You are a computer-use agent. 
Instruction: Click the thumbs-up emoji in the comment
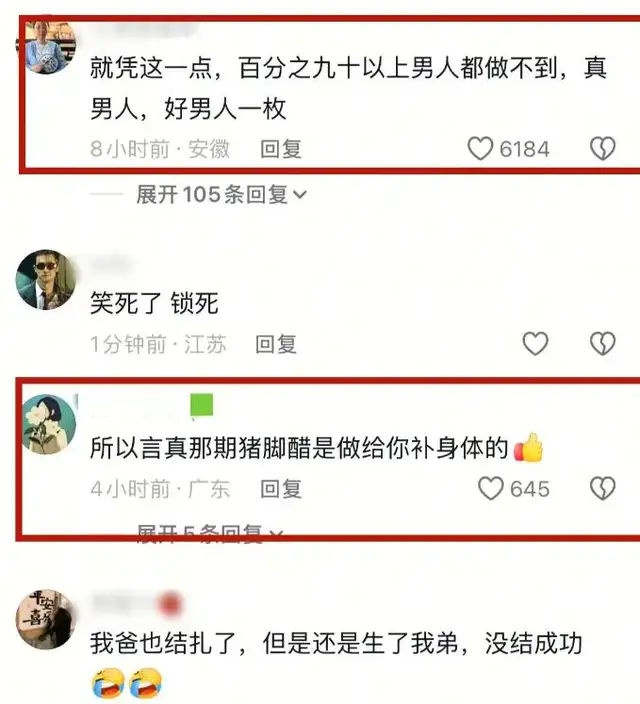pyautogui.click(x=528, y=448)
